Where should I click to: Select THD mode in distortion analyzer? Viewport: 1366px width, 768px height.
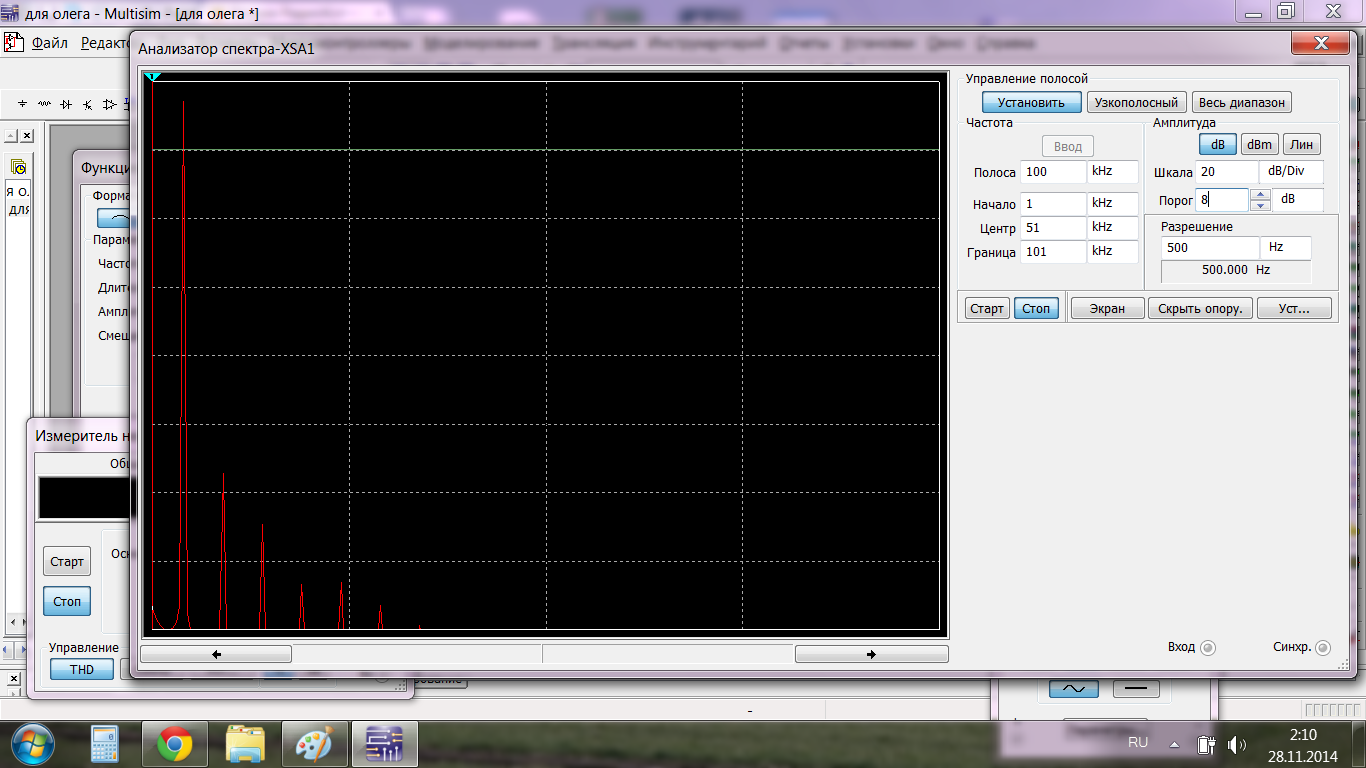[82, 669]
